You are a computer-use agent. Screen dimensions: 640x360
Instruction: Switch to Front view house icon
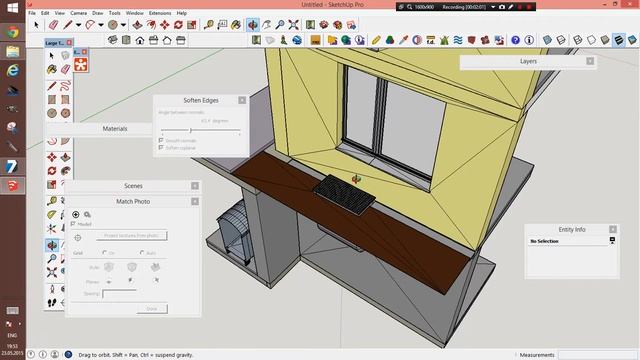(140, 40)
